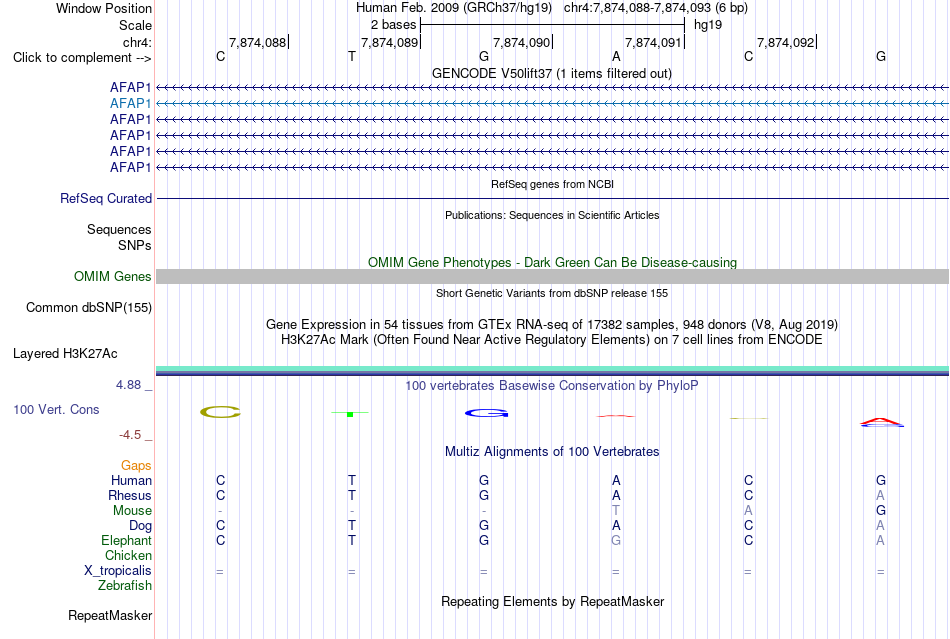This screenshot has width=950, height=639.
Task: Click the '2 bases' scale bar label
Action: (393, 25)
